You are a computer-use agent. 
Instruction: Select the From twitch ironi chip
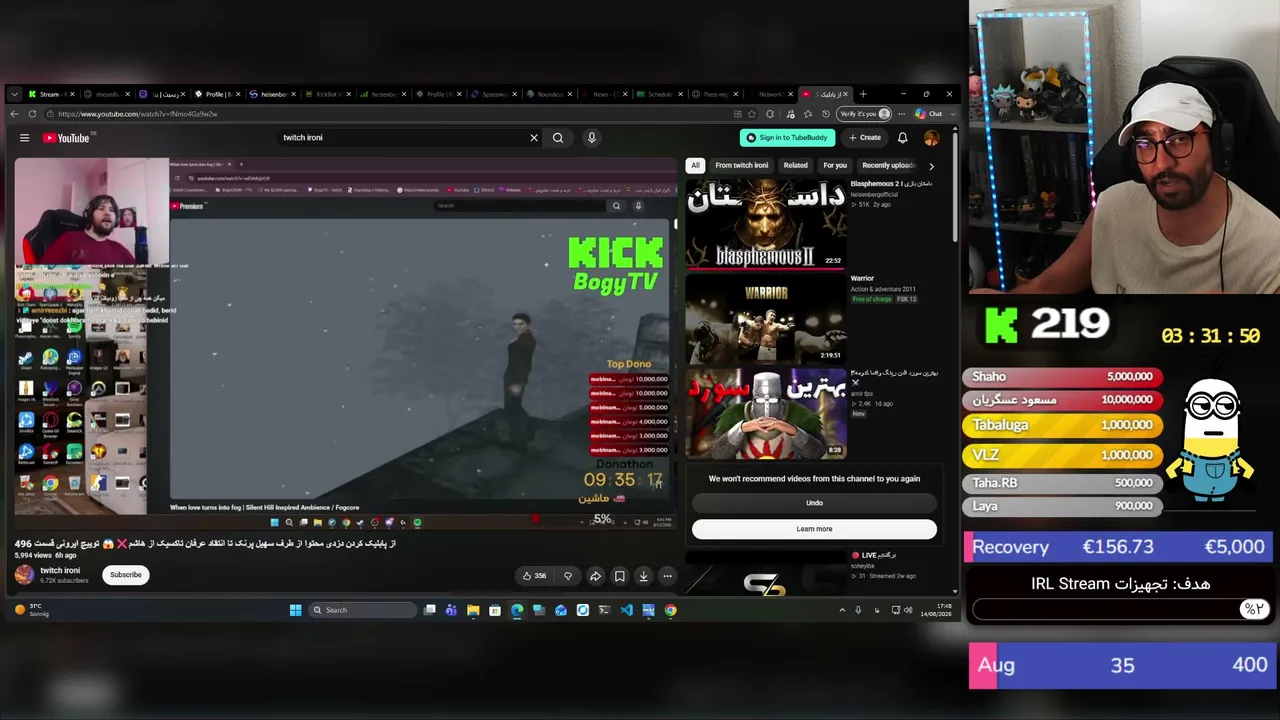742,165
